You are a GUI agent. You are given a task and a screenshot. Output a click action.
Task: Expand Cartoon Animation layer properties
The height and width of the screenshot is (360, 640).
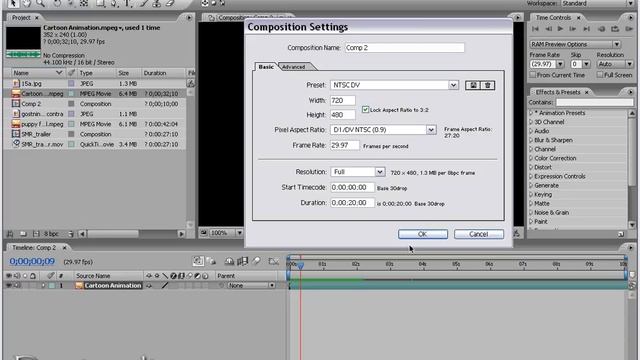43,285
